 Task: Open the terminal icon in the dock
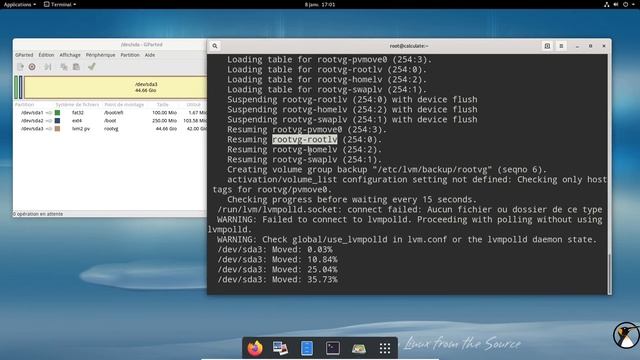click(333, 348)
